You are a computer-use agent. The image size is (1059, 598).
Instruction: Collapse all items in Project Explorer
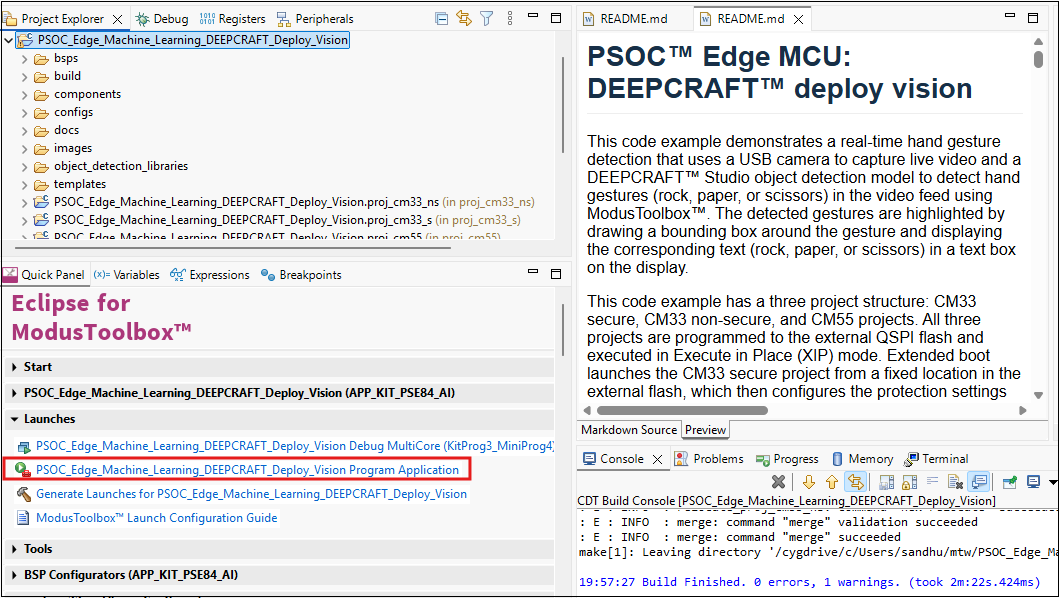coord(441,18)
